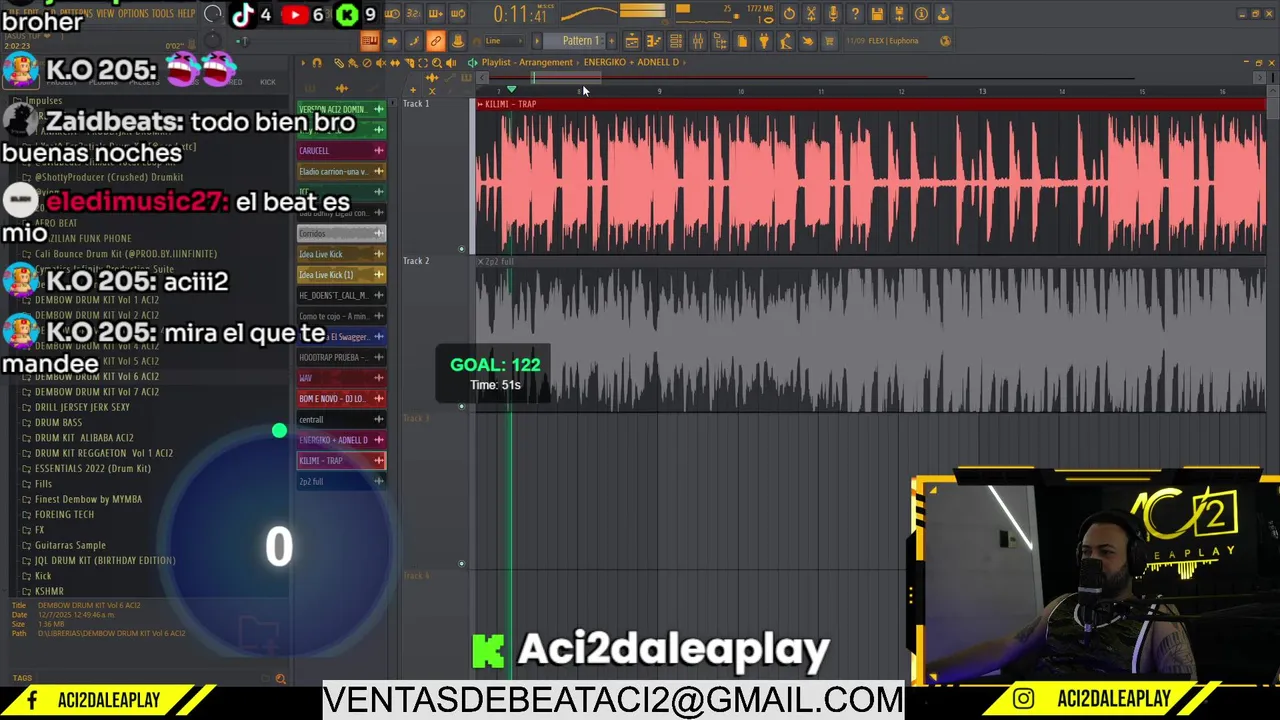Open the shopping cart icon
1280x720 pixels.
[829, 41]
